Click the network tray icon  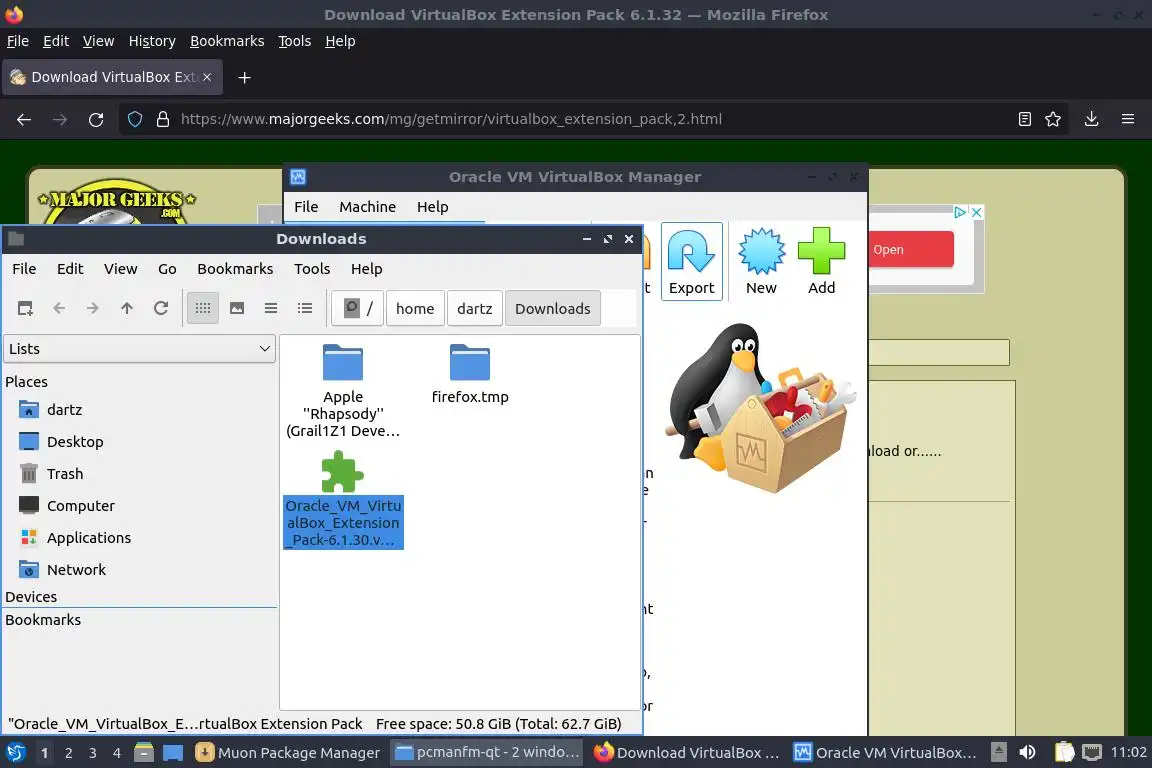pyautogui.click(x=1092, y=753)
